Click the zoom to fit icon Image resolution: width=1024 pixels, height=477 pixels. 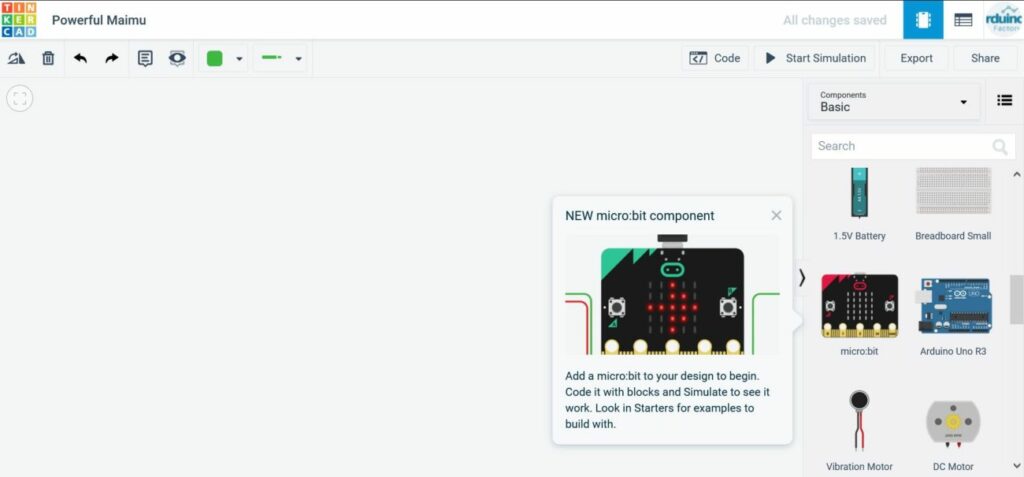coord(20,98)
